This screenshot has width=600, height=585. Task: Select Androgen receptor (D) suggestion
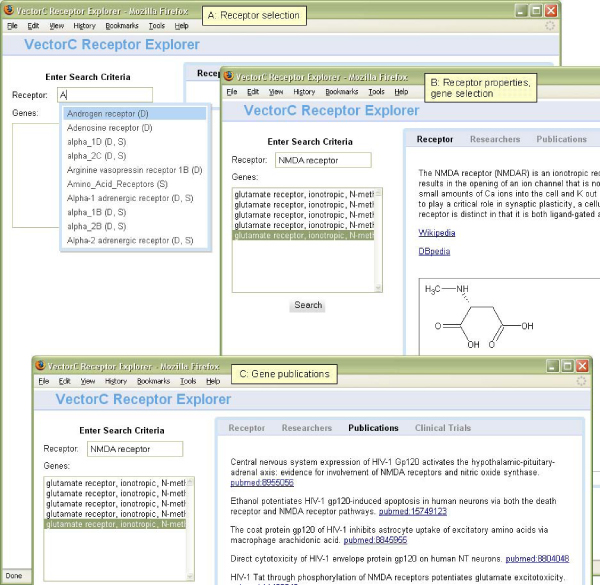(x=135, y=114)
